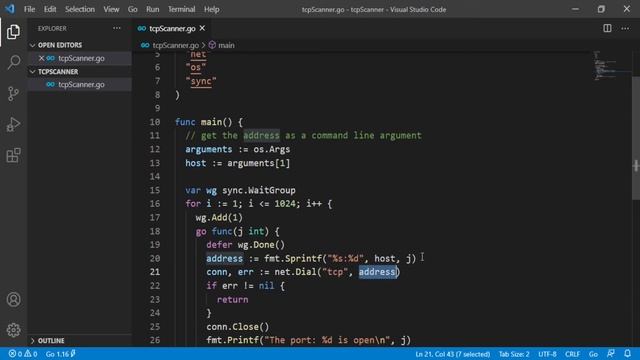Change CRLF end of line sequence
This screenshot has width=640, height=360.
click(x=572, y=354)
